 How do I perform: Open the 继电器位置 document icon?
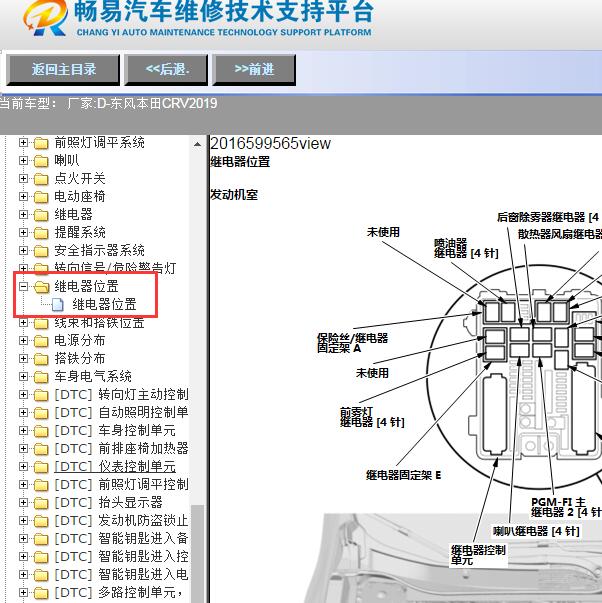coord(57,305)
